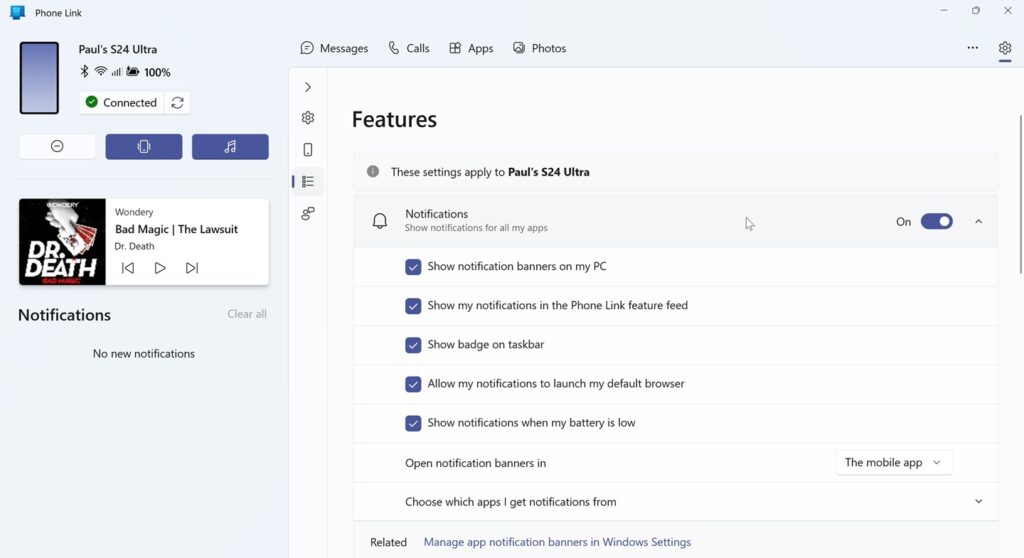Viewport: 1024px width, 558px height.
Task: Click the refresh connection icon next to Connected
Action: (x=177, y=103)
